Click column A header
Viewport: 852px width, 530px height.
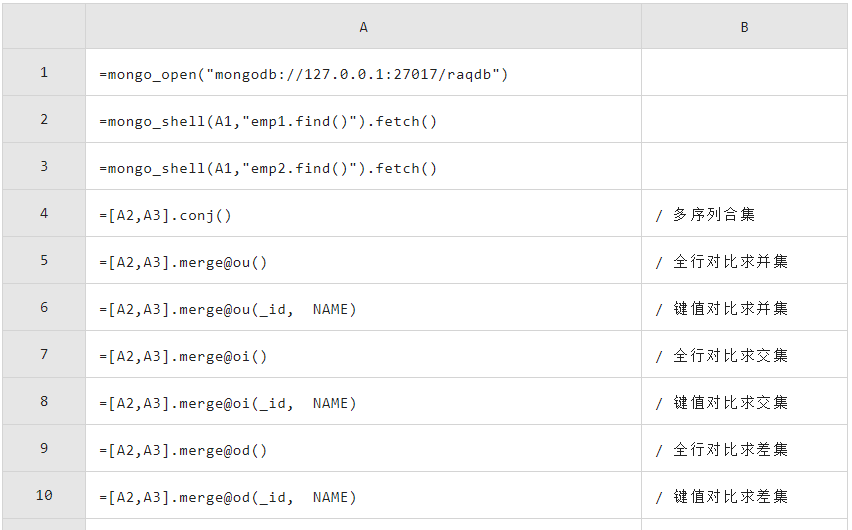[363, 27]
